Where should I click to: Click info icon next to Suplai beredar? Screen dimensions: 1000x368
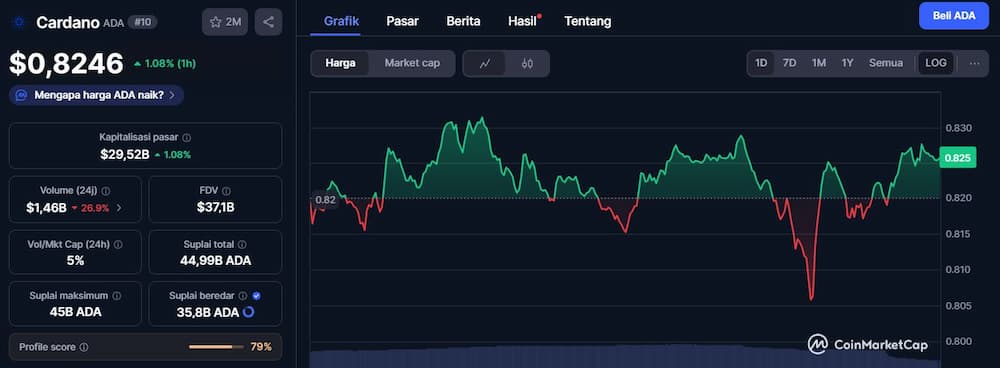pos(244,296)
